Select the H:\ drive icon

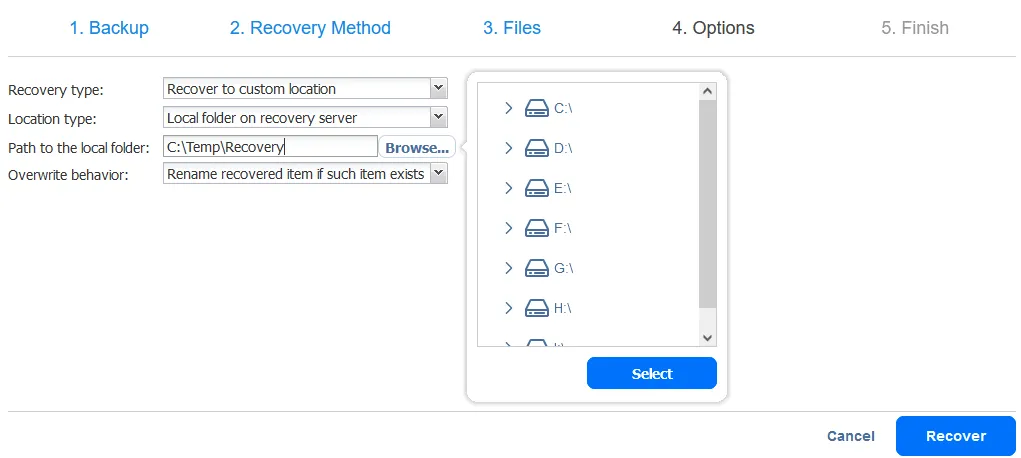click(x=537, y=308)
